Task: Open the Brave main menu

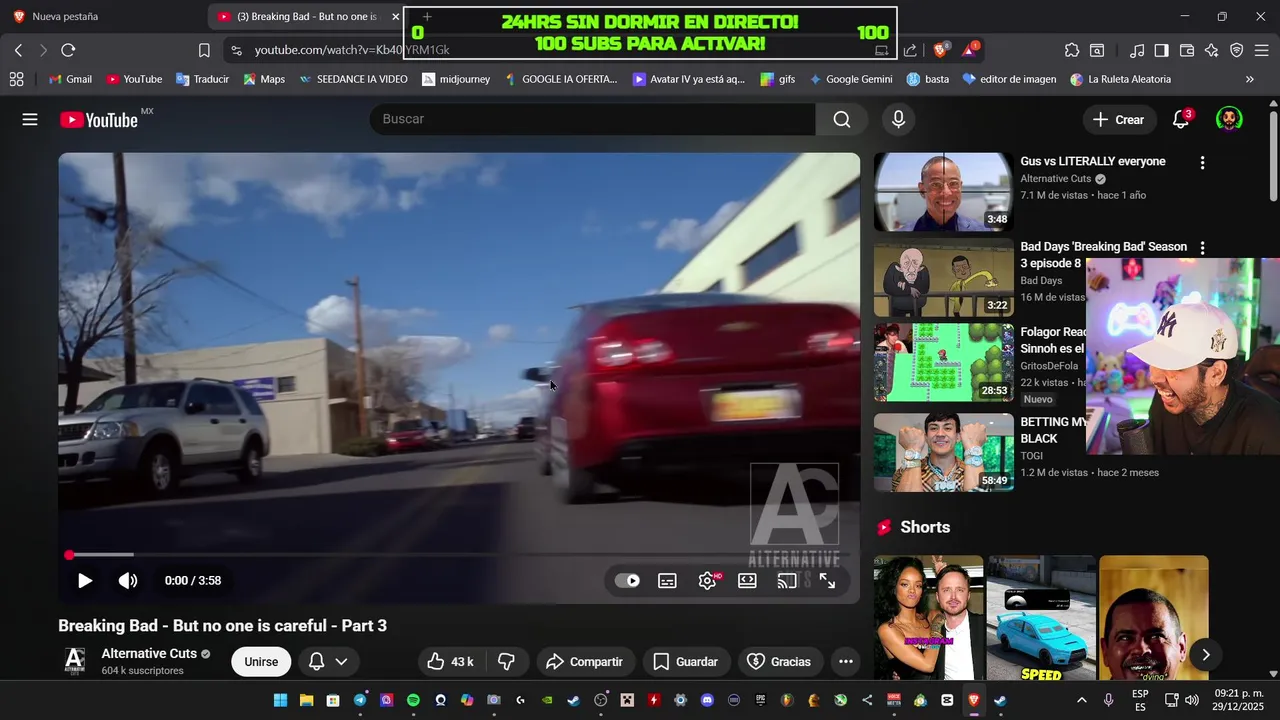Action: tap(1262, 50)
